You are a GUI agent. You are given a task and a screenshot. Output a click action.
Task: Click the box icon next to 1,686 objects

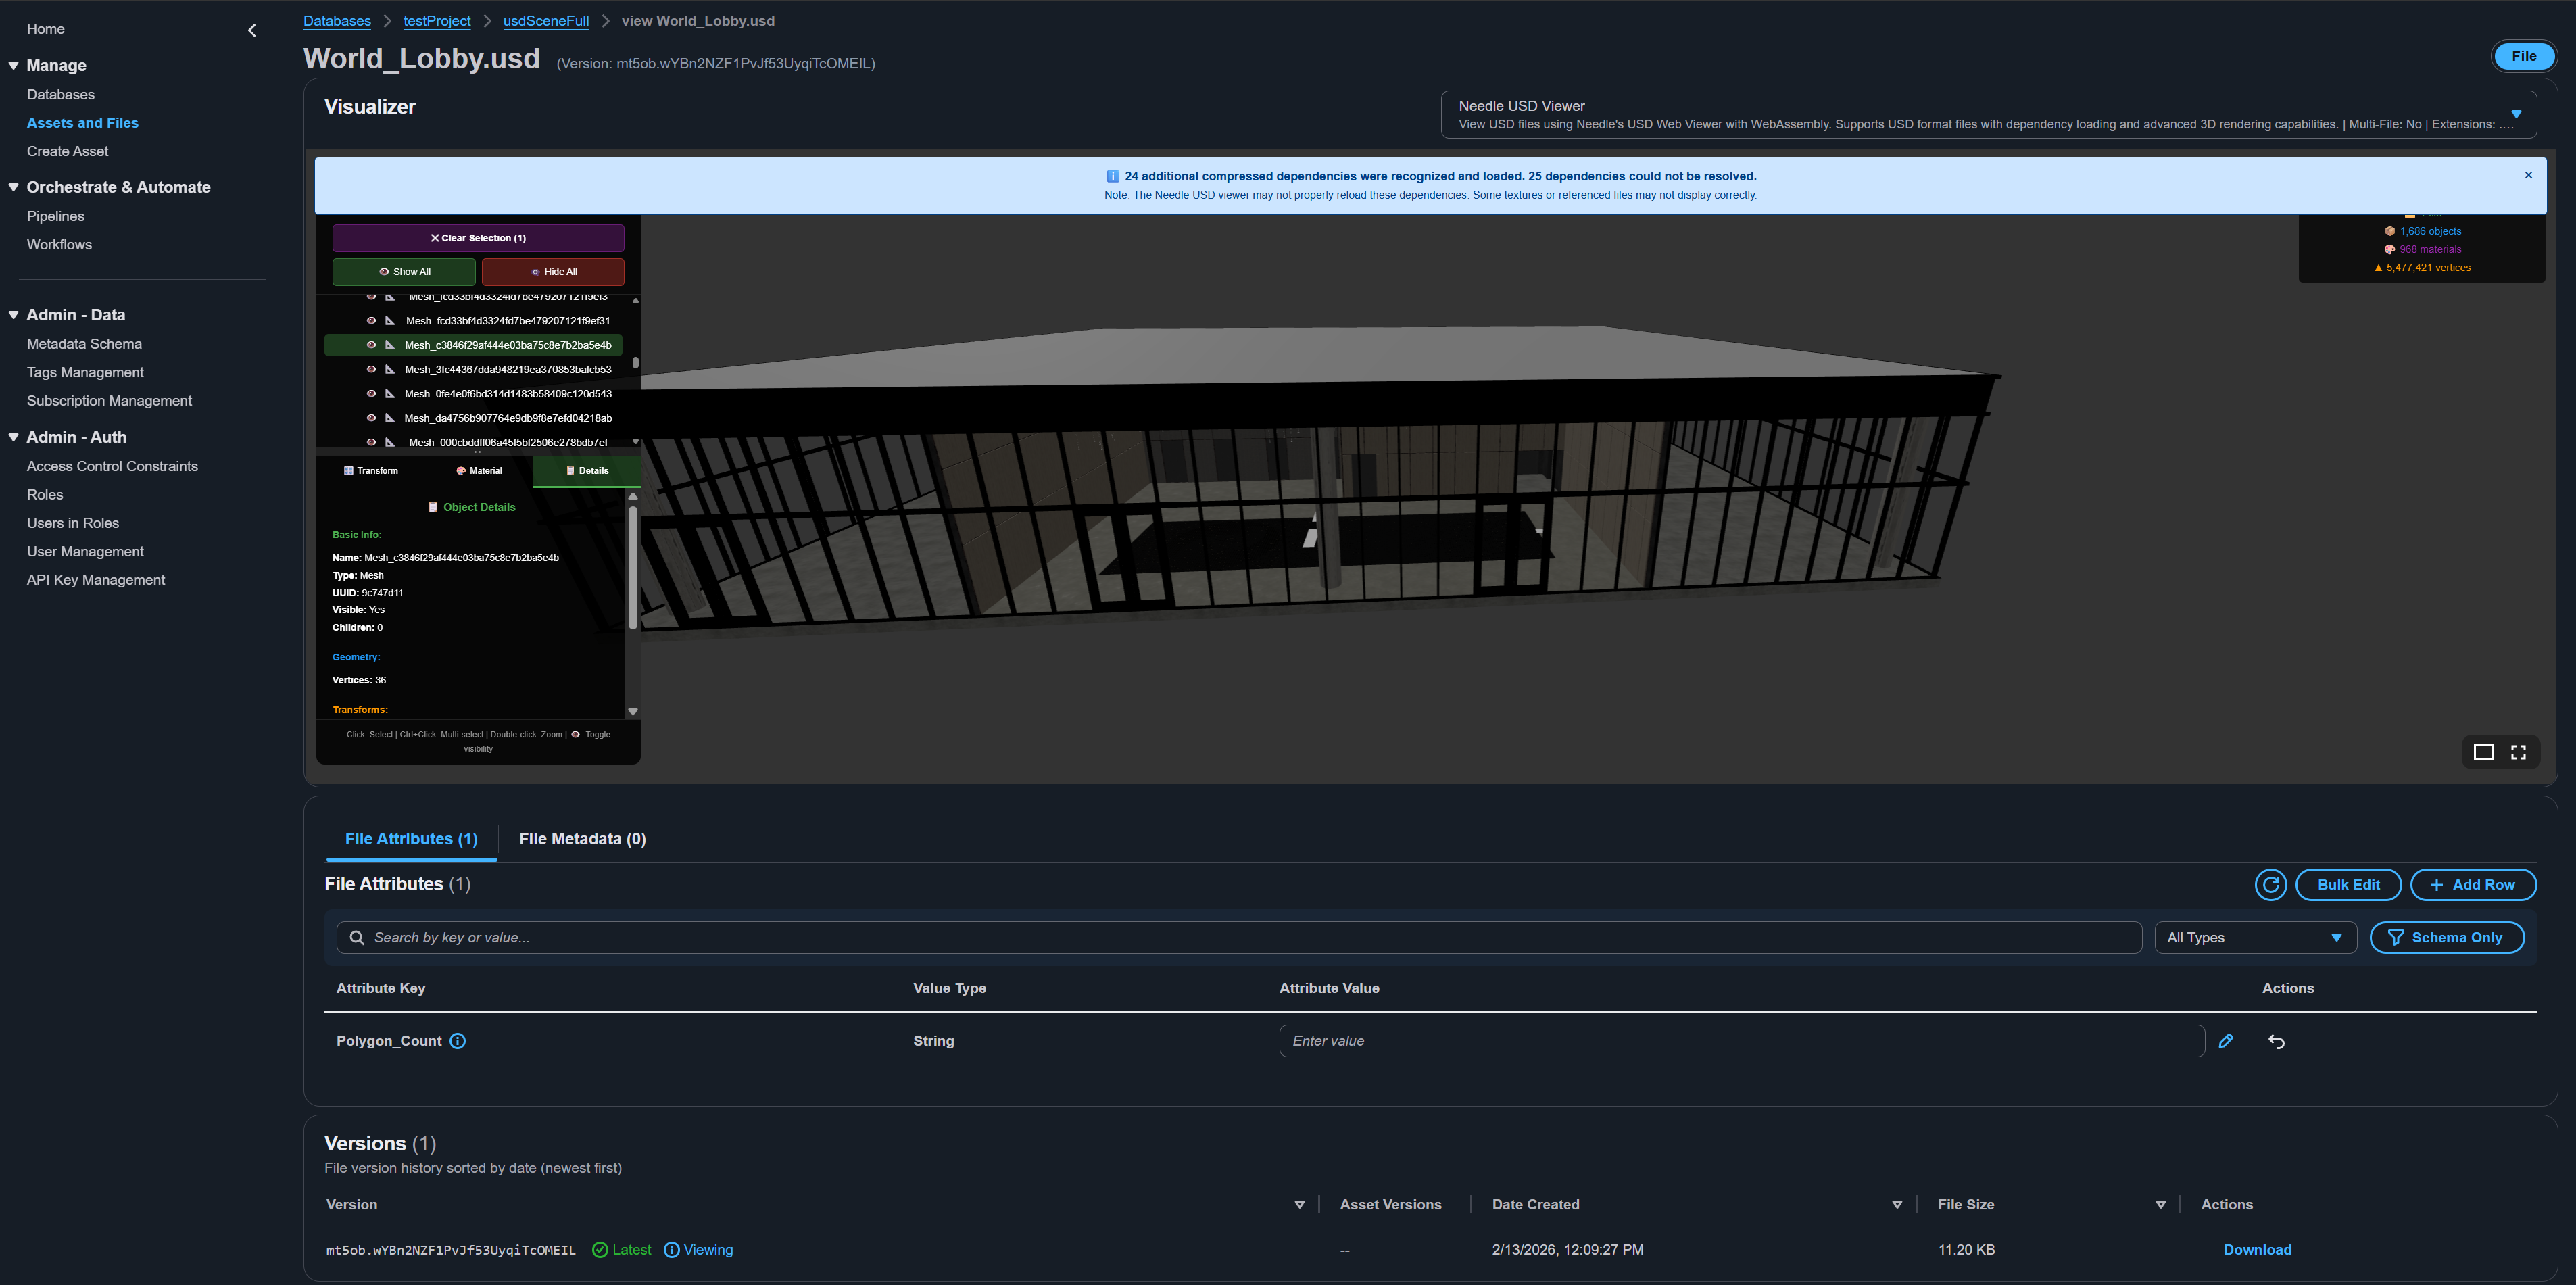tap(2390, 231)
